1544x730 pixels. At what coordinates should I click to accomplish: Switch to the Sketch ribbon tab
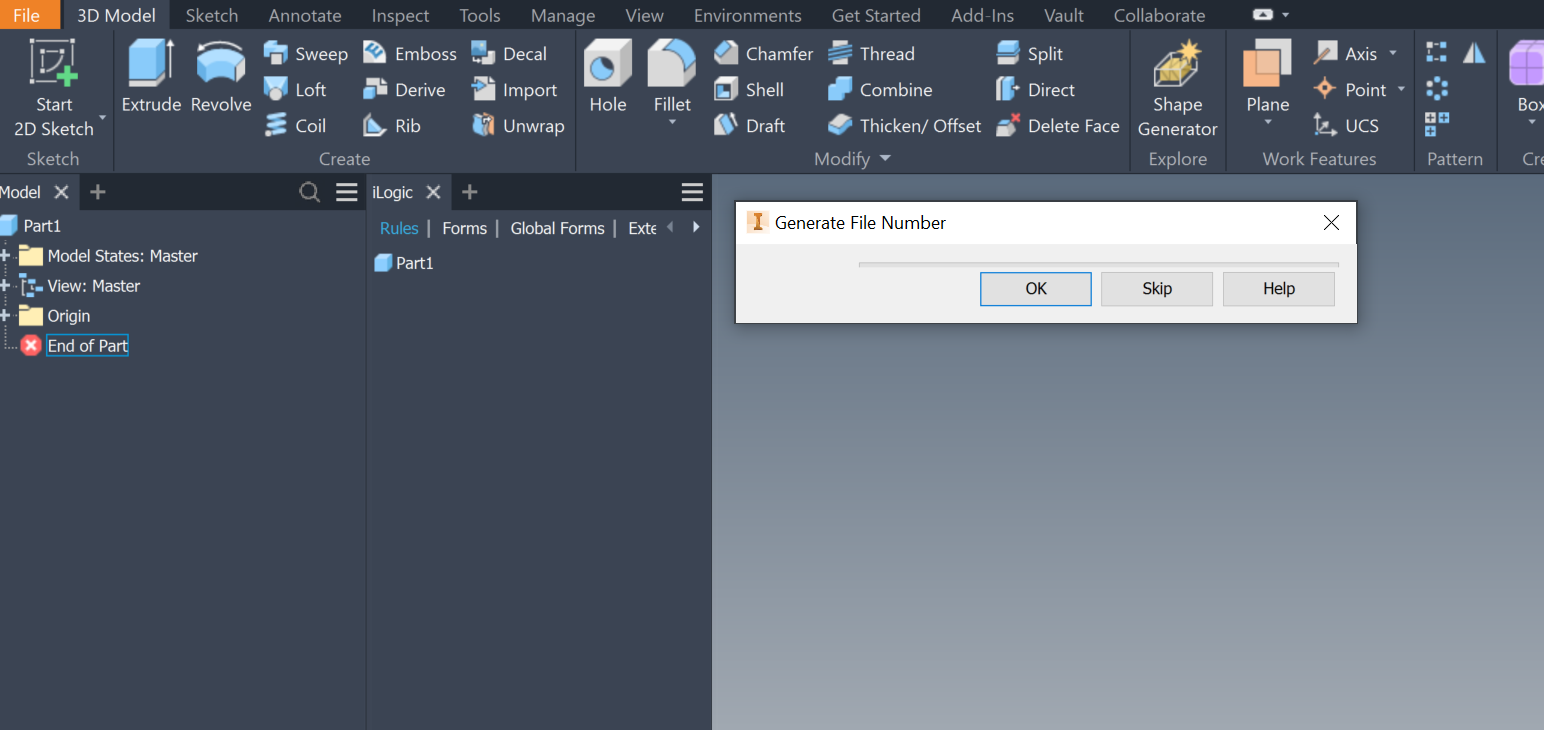(212, 15)
